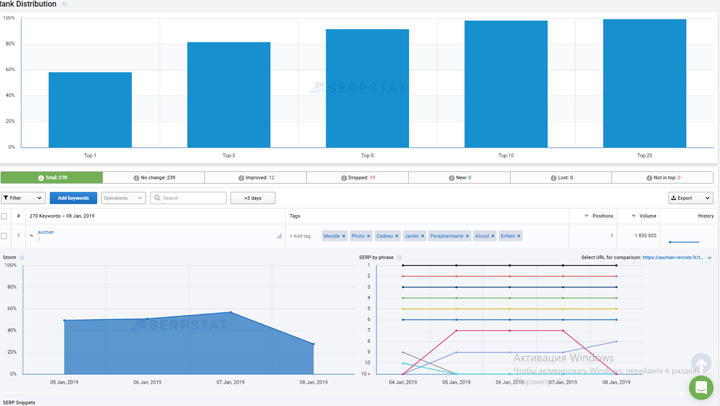Open the Operations dropdown
This screenshot has height=406, width=720.
pos(123,198)
